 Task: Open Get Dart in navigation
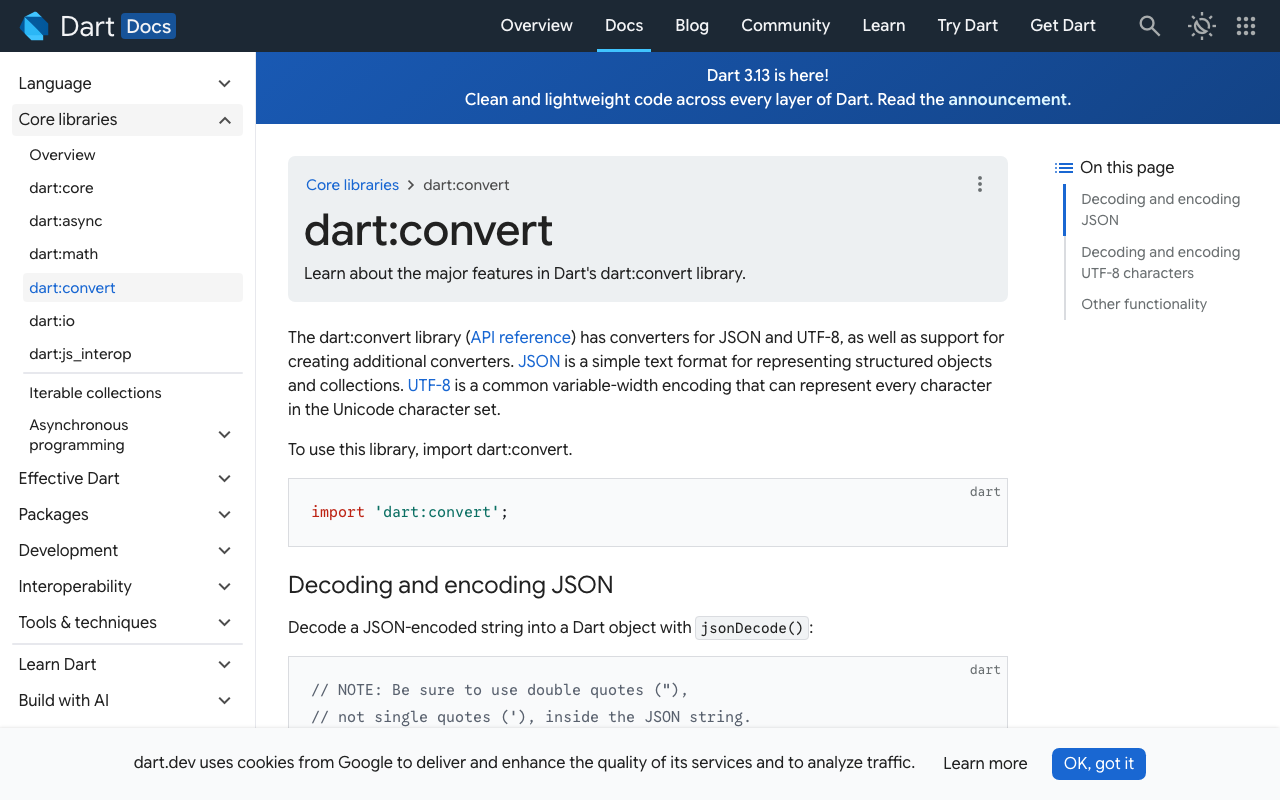click(1063, 26)
